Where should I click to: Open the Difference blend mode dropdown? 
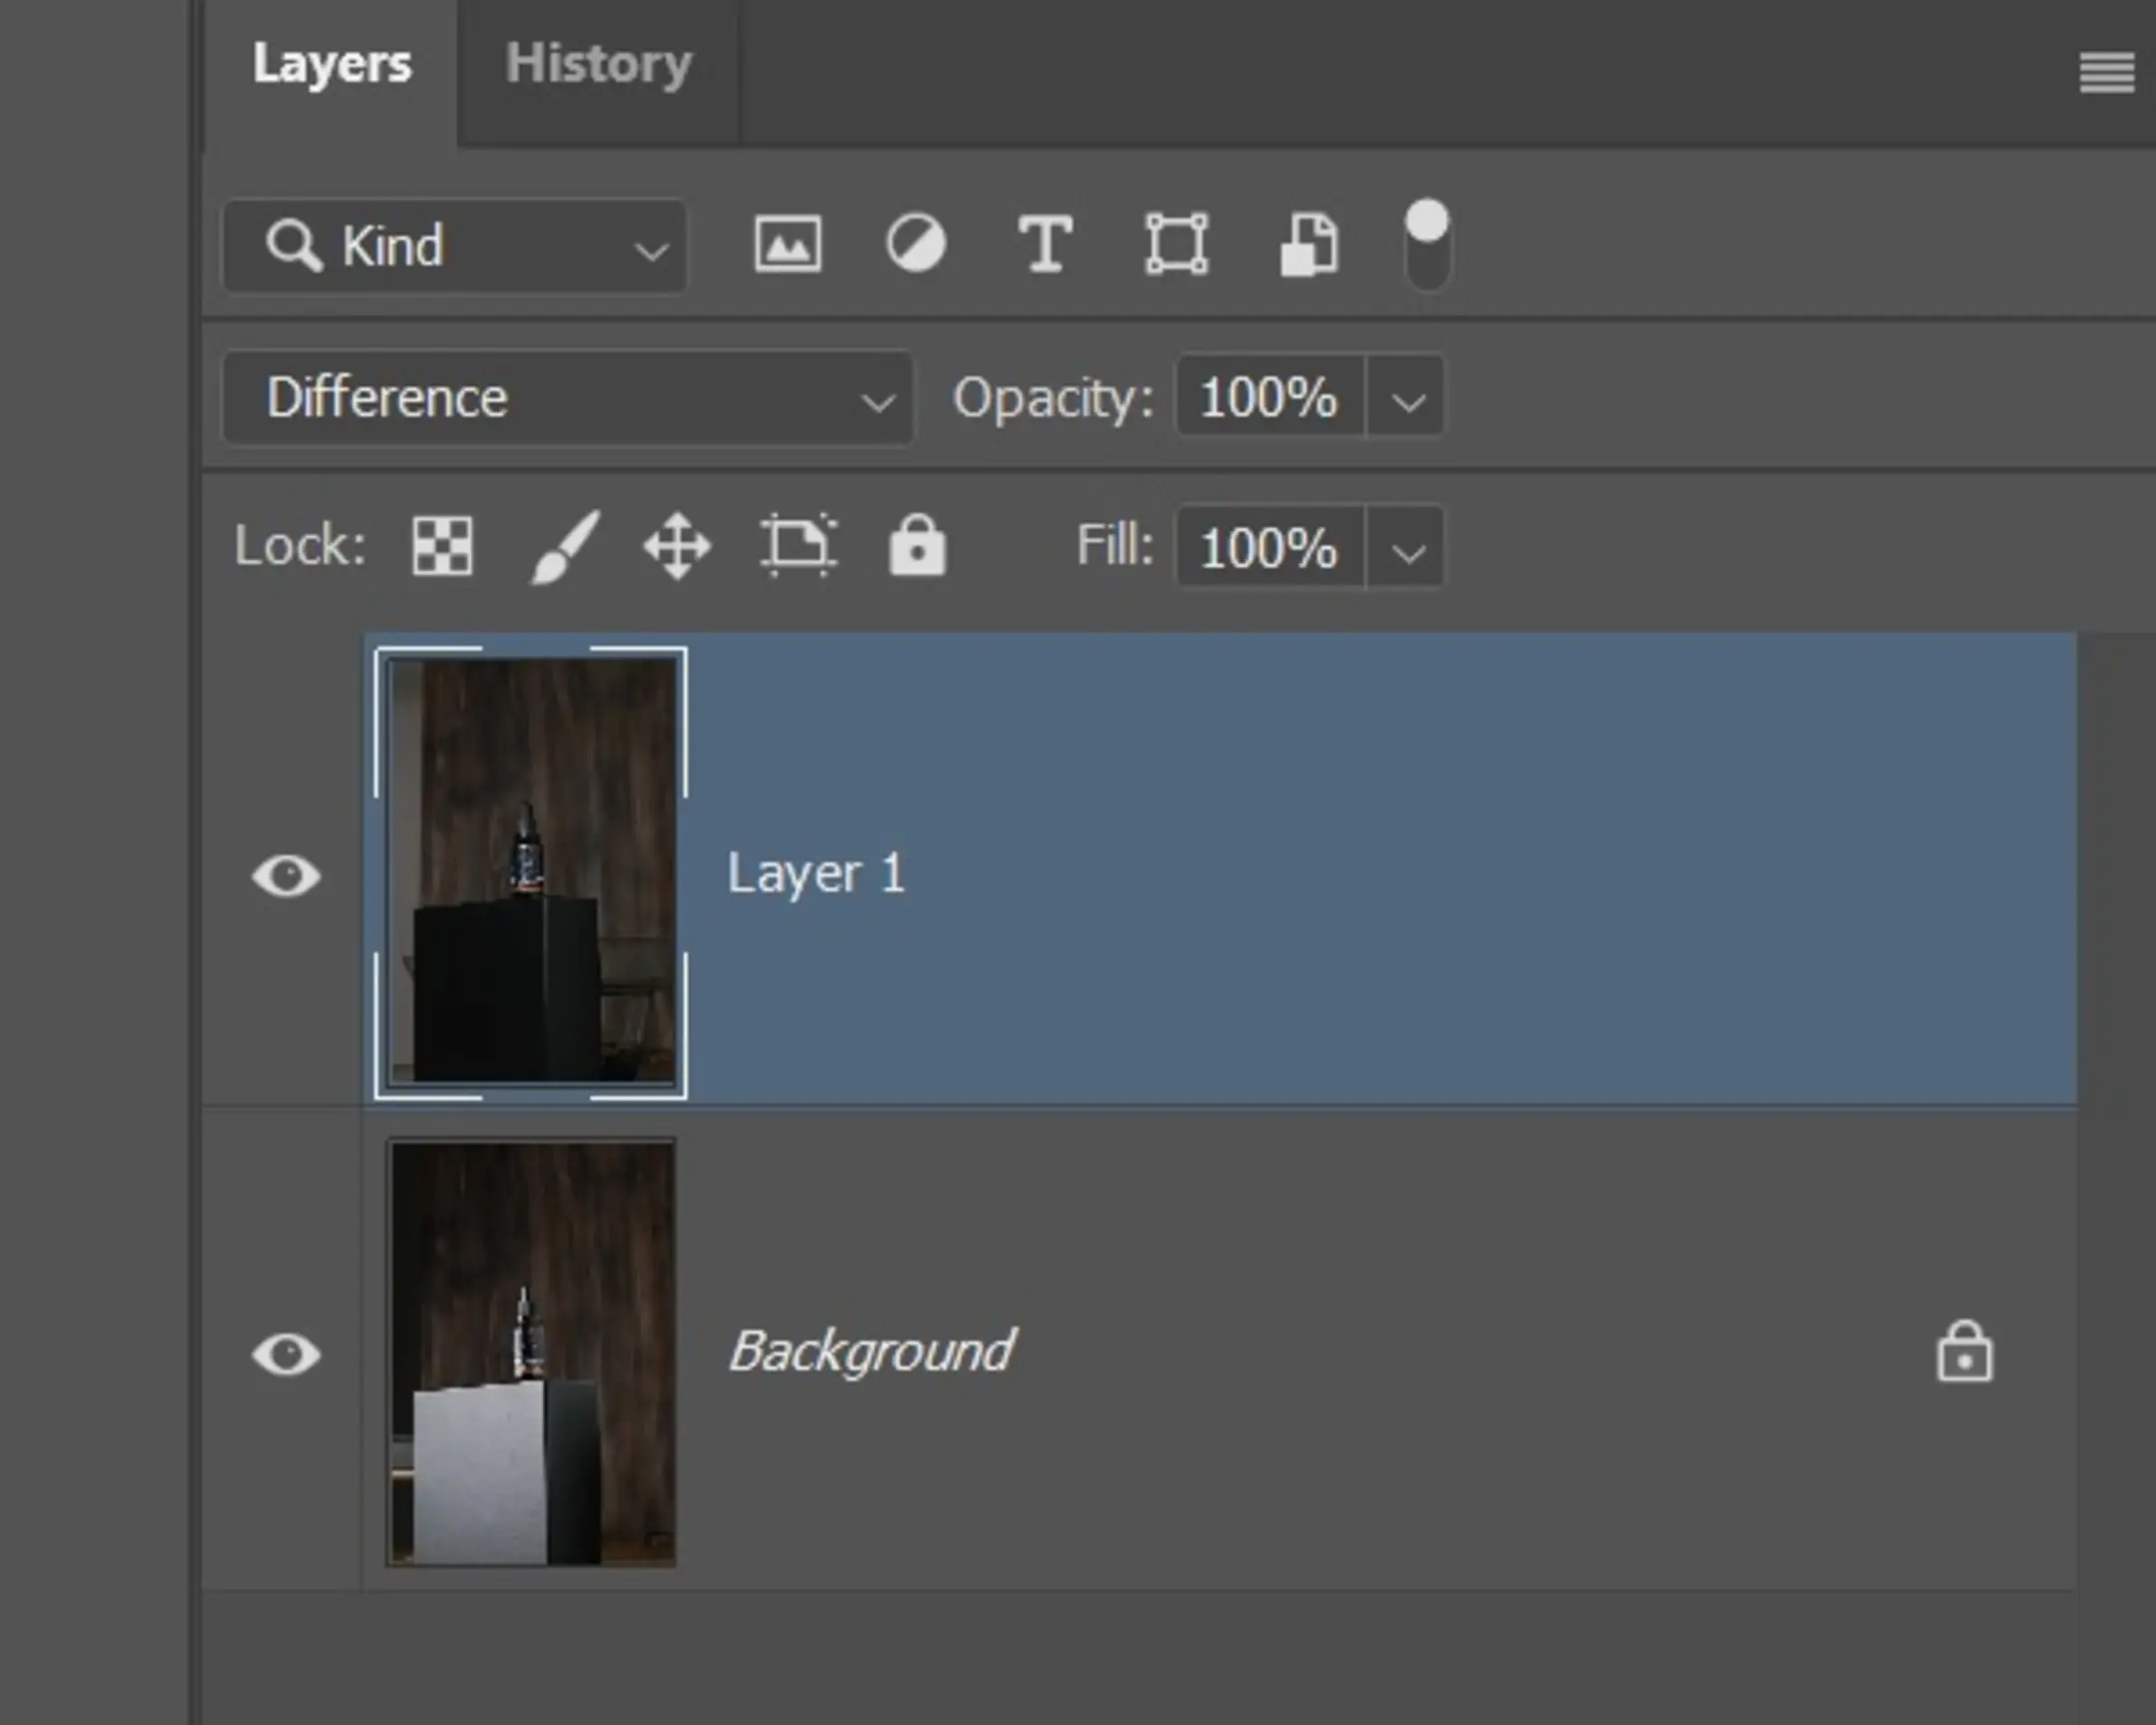coord(567,398)
